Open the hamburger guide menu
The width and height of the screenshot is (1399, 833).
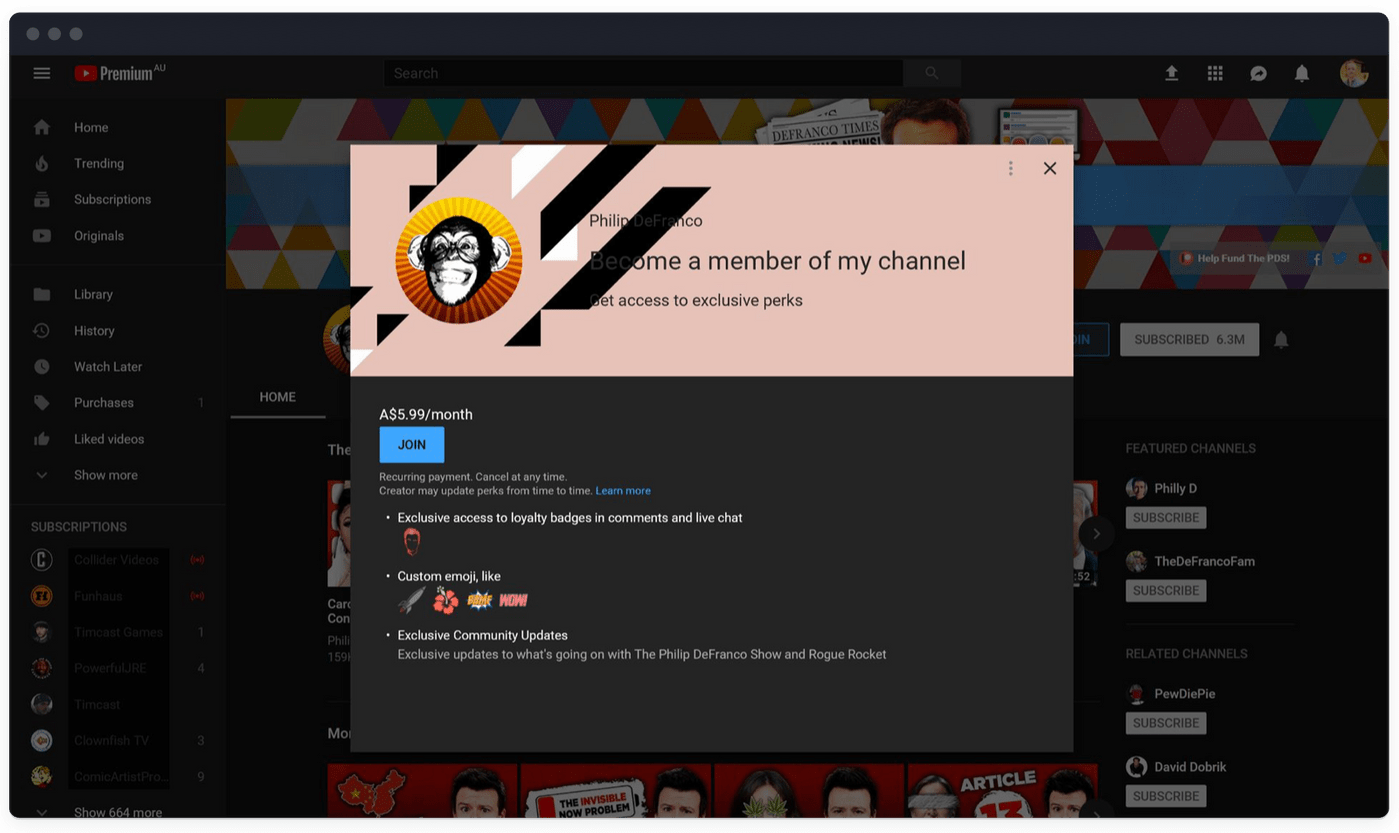[x=42, y=73]
